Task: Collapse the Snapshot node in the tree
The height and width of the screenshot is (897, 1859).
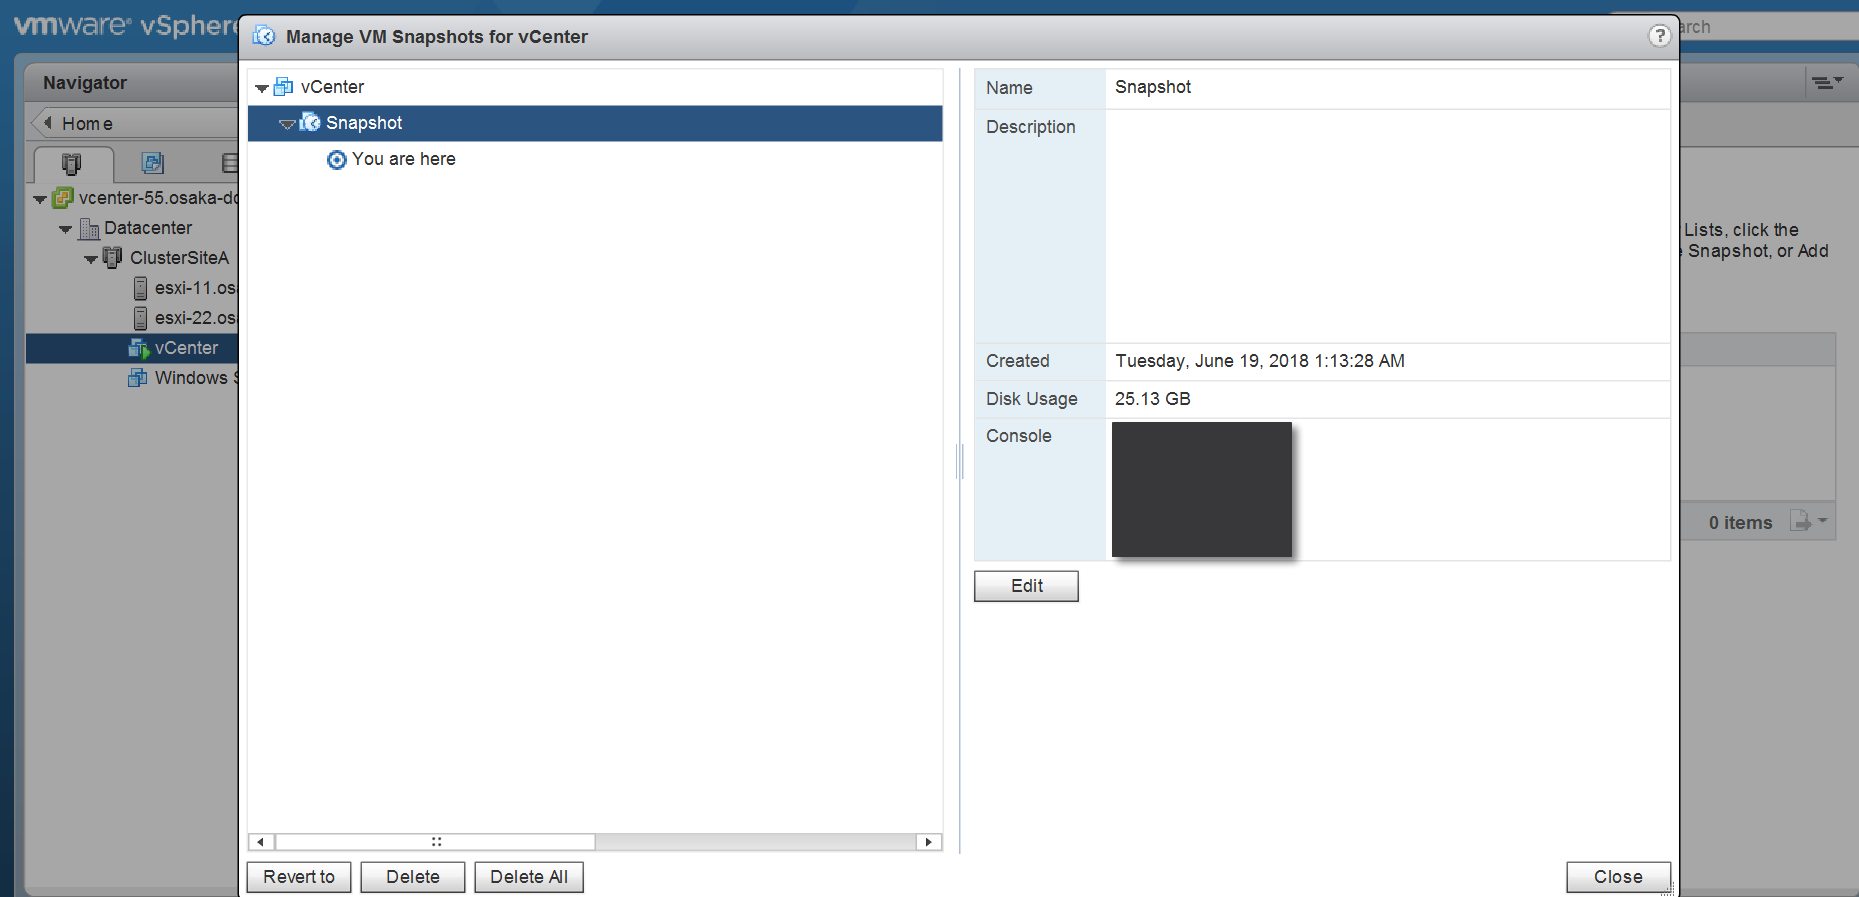Action: (x=287, y=124)
